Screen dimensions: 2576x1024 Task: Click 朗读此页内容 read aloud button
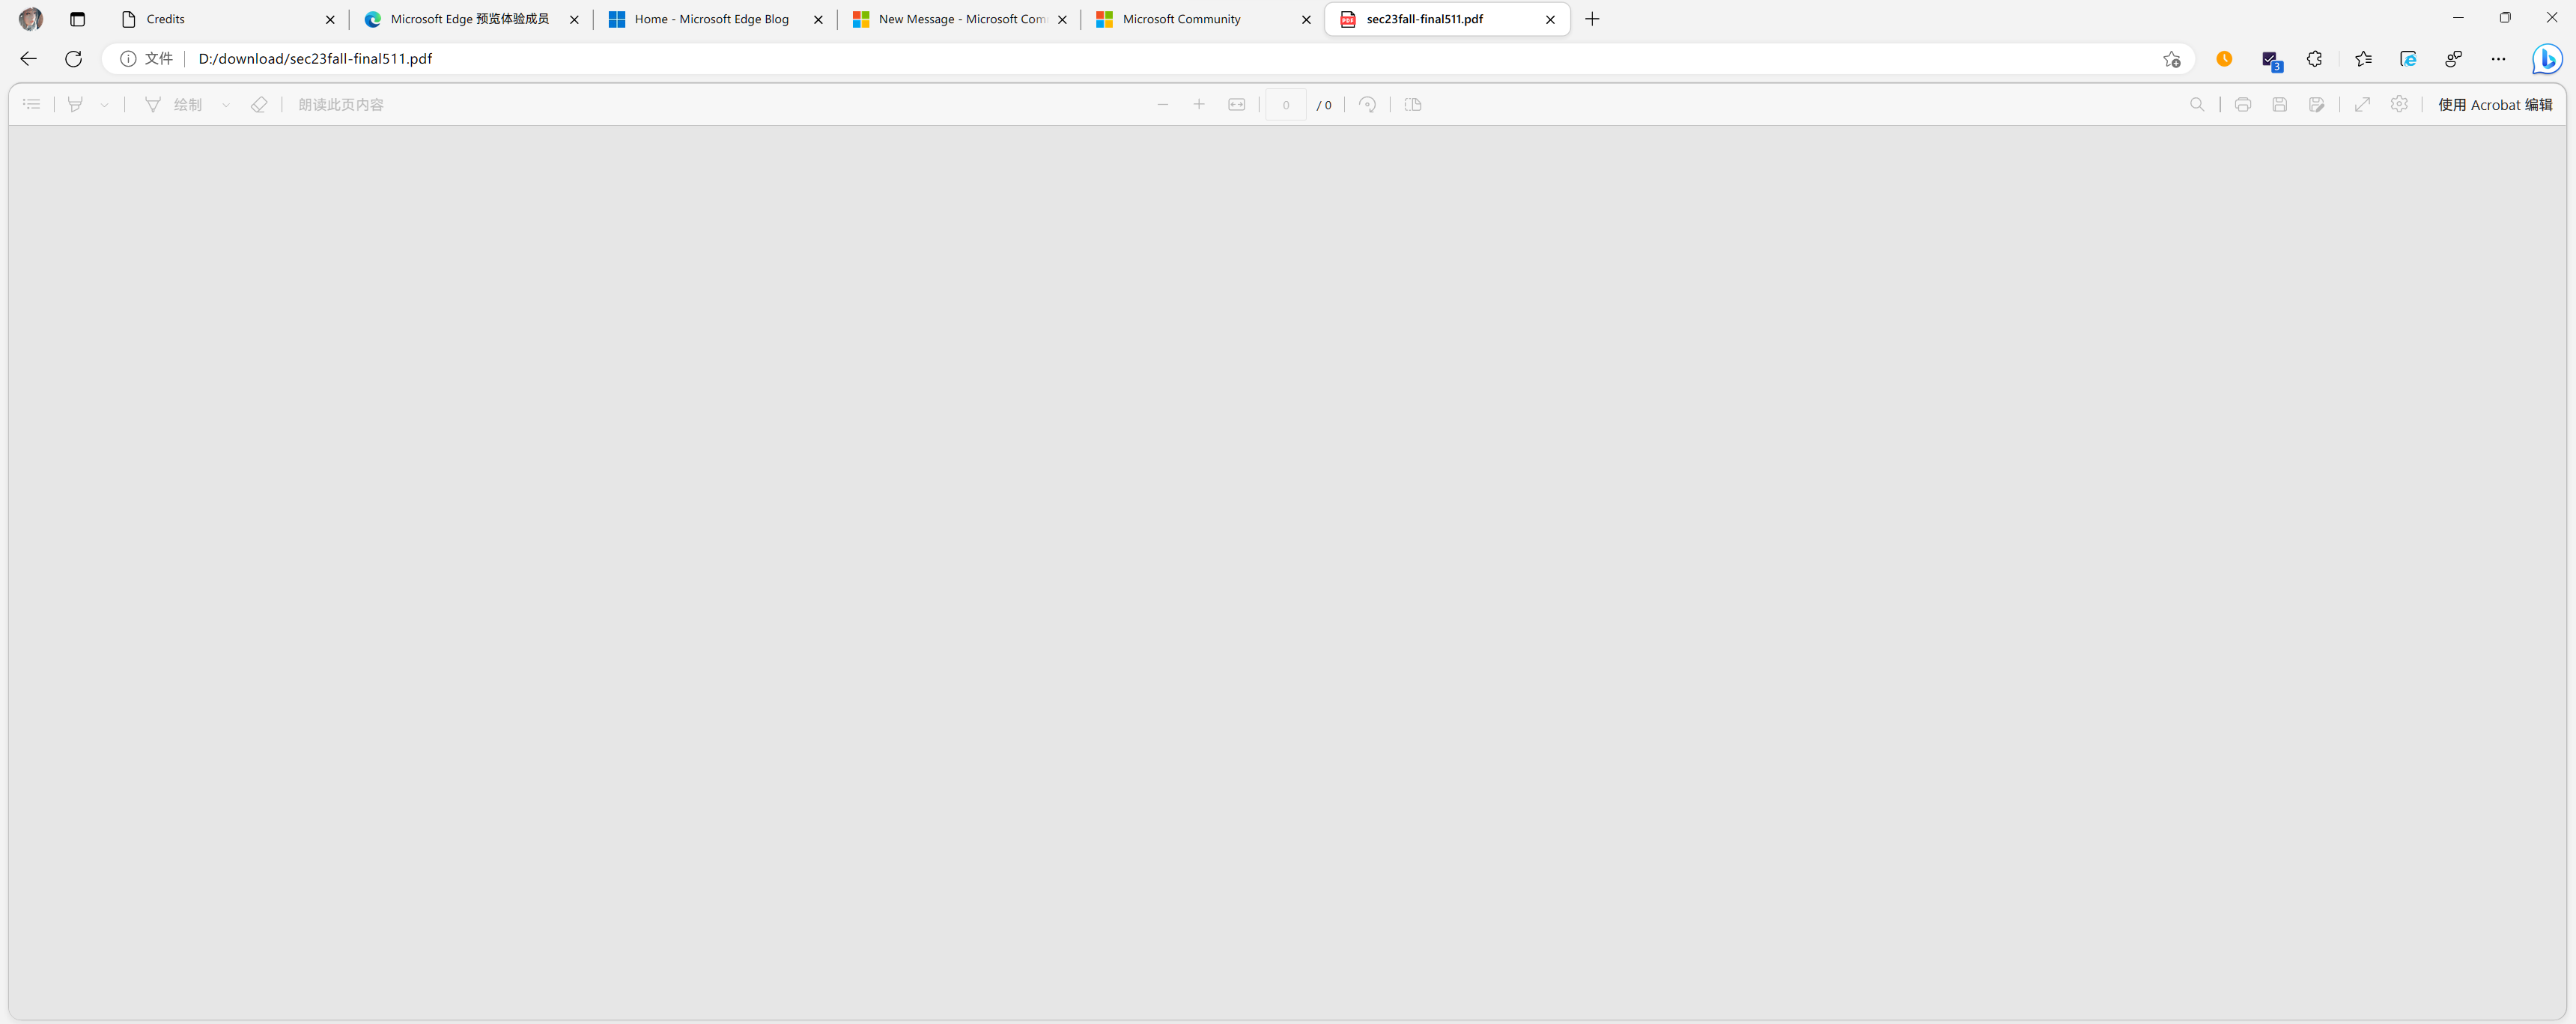pyautogui.click(x=340, y=104)
